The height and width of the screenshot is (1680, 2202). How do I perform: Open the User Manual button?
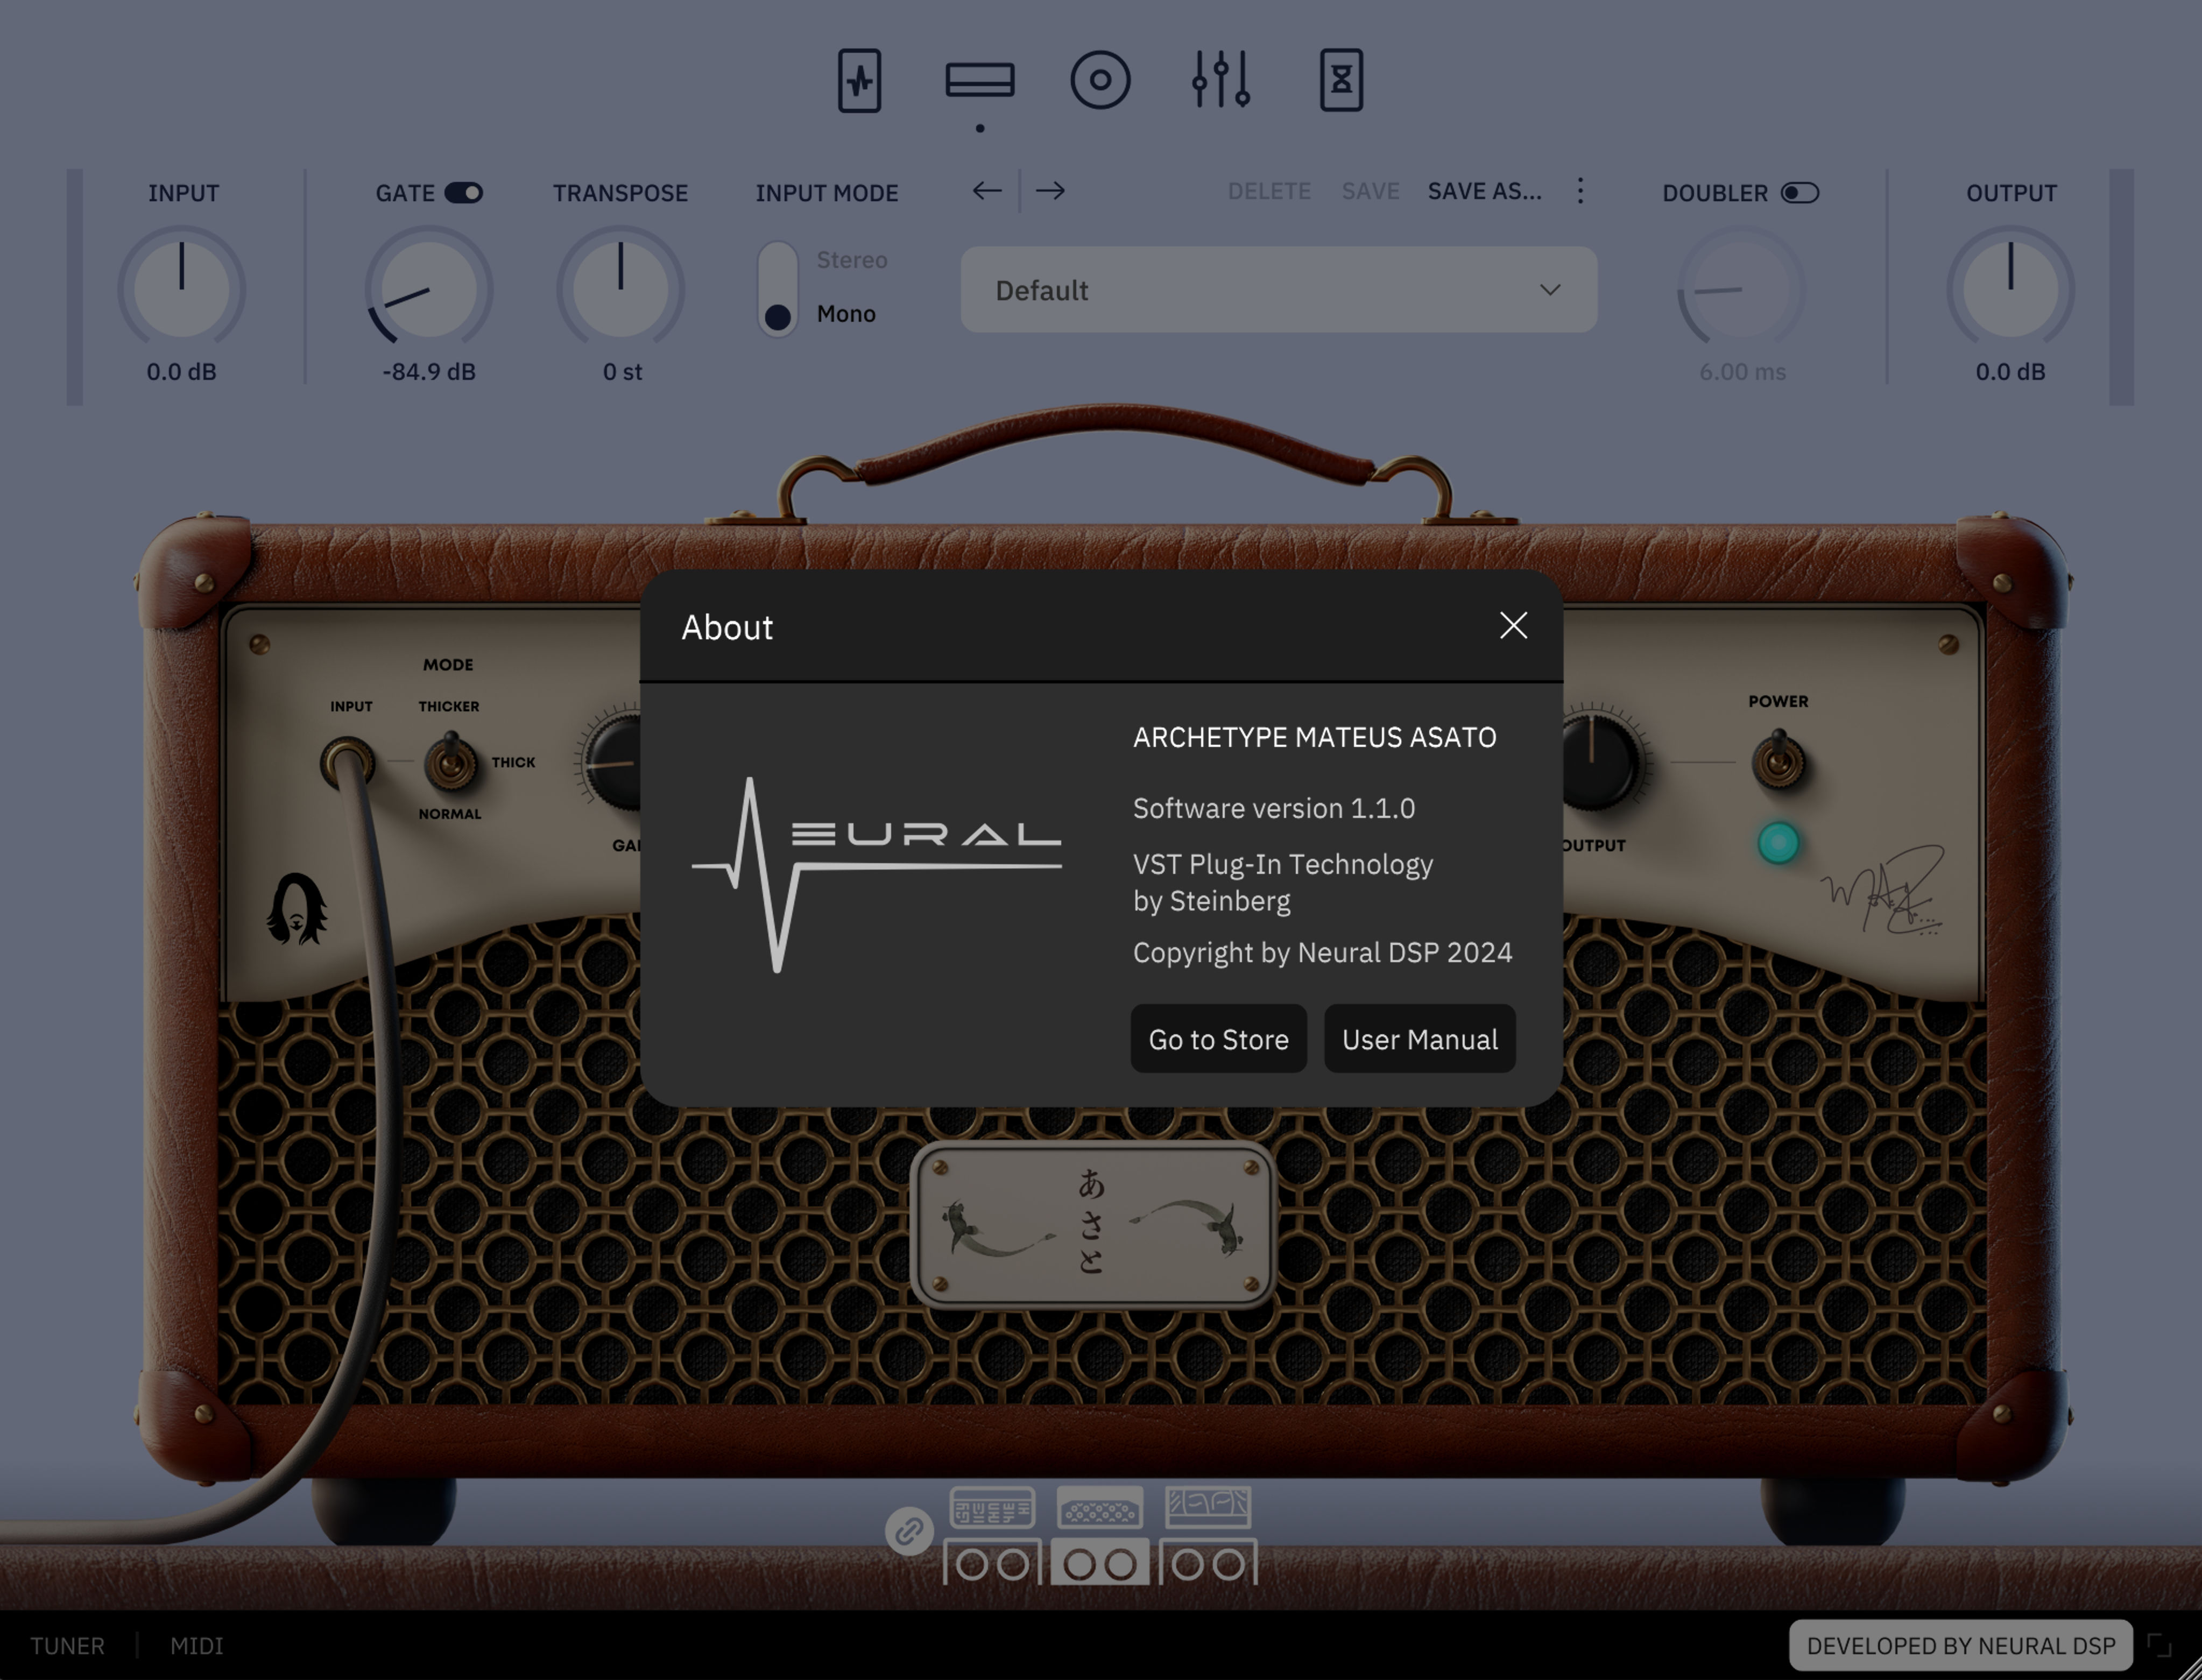point(1419,1039)
